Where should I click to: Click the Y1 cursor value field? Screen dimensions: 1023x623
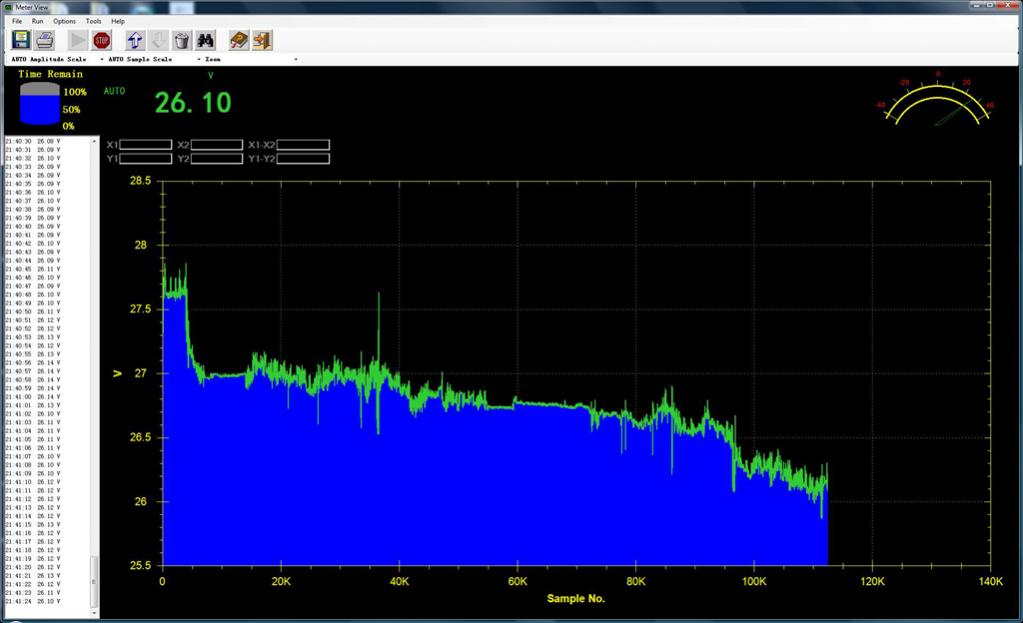[145, 159]
